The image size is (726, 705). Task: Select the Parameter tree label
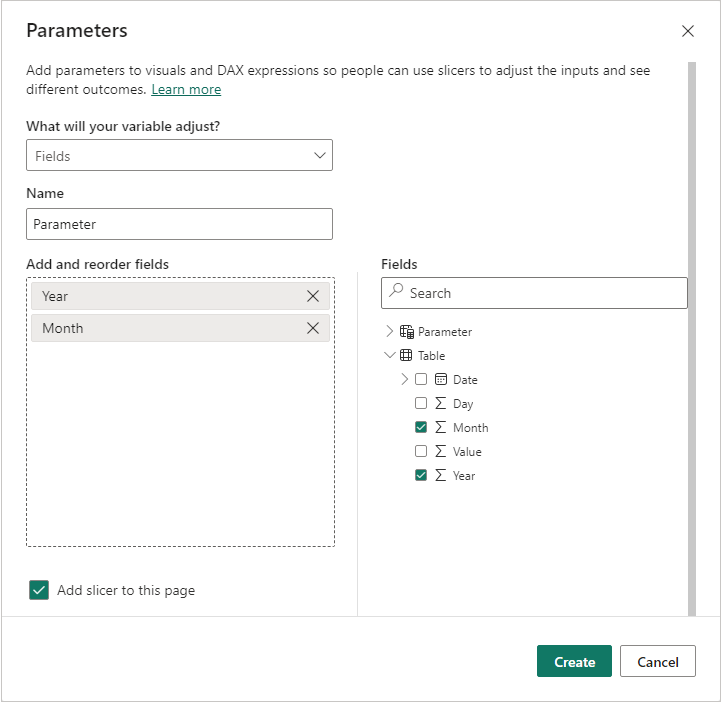tap(447, 333)
